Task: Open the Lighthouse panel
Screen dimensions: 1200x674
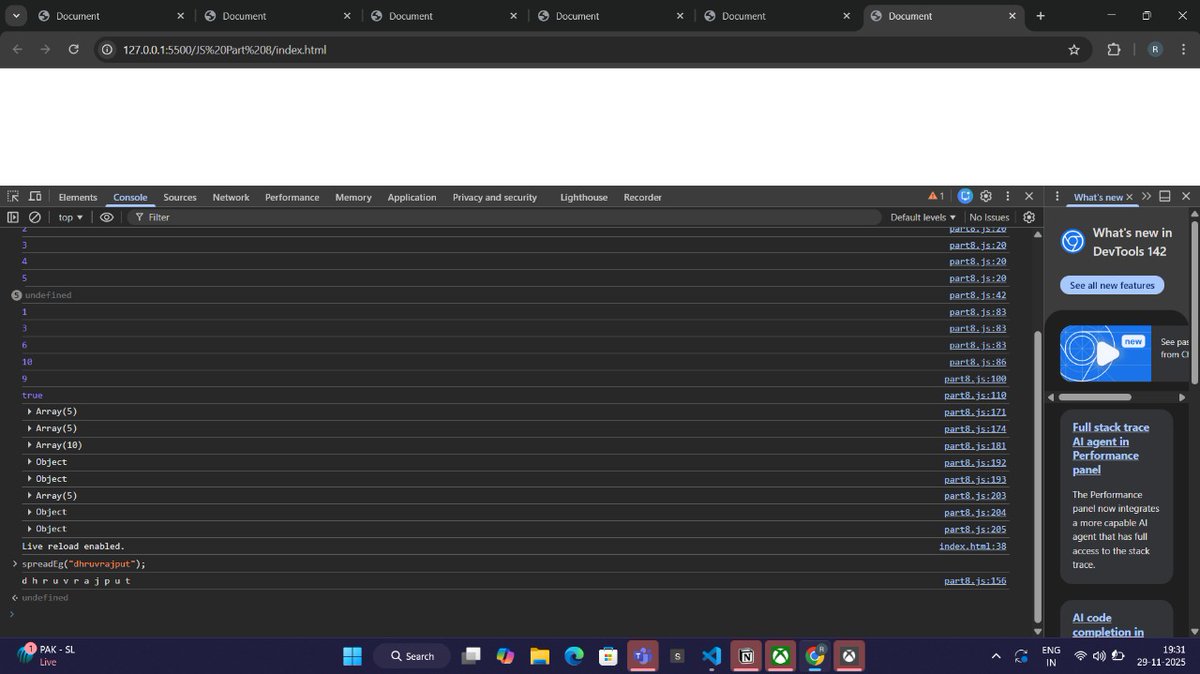Action: click(583, 196)
